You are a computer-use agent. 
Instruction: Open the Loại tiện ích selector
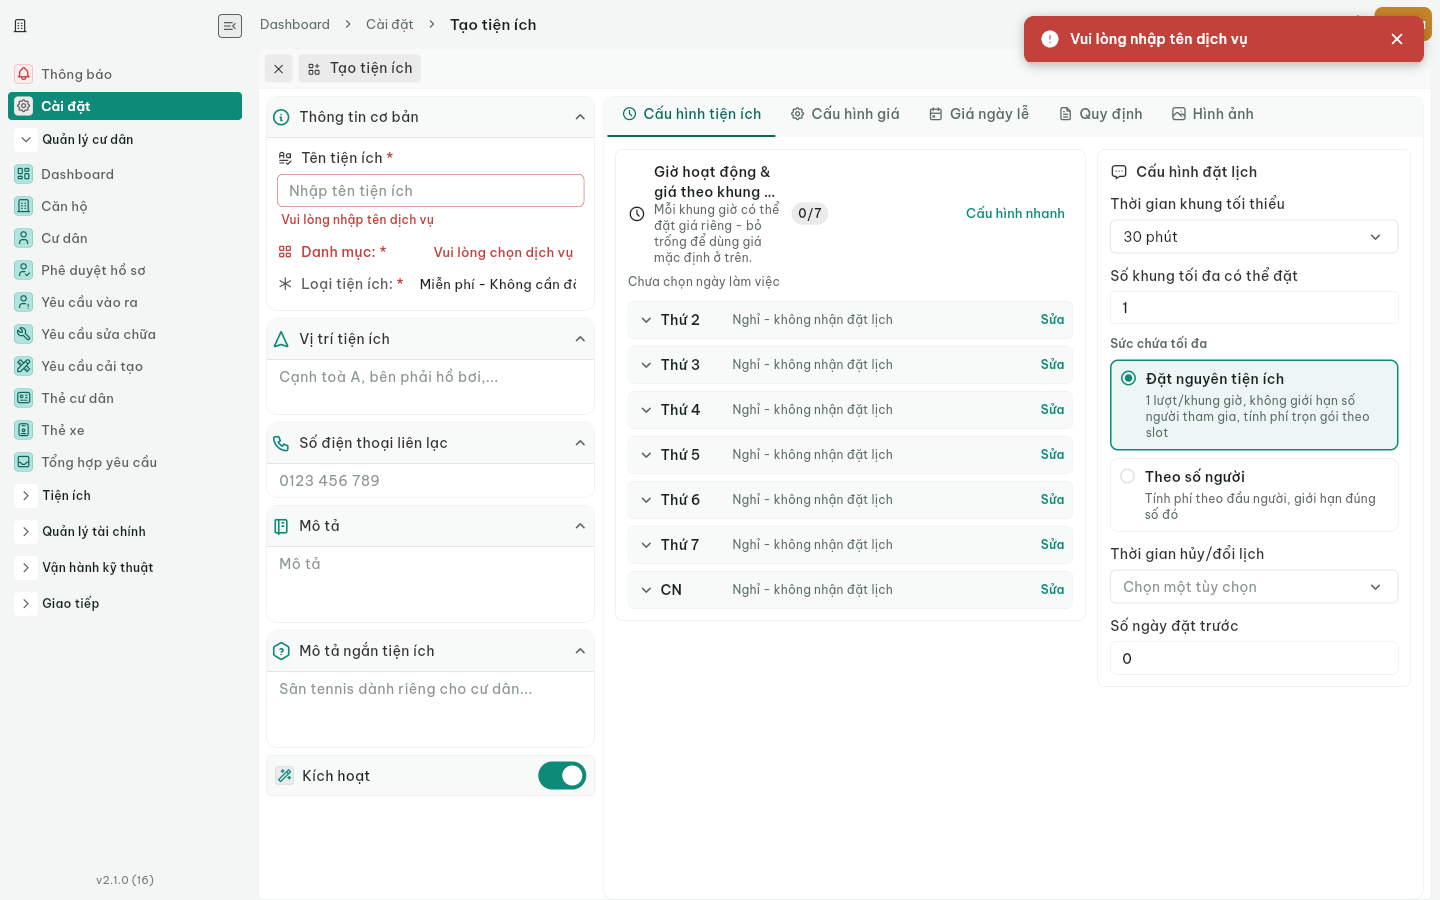click(x=498, y=284)
